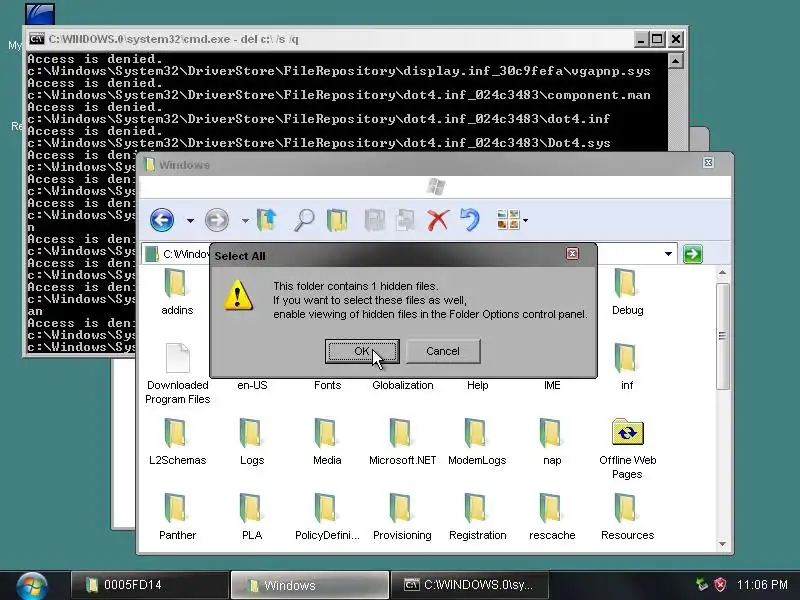Select the PolicyDefinitions folder

[327, 517]
